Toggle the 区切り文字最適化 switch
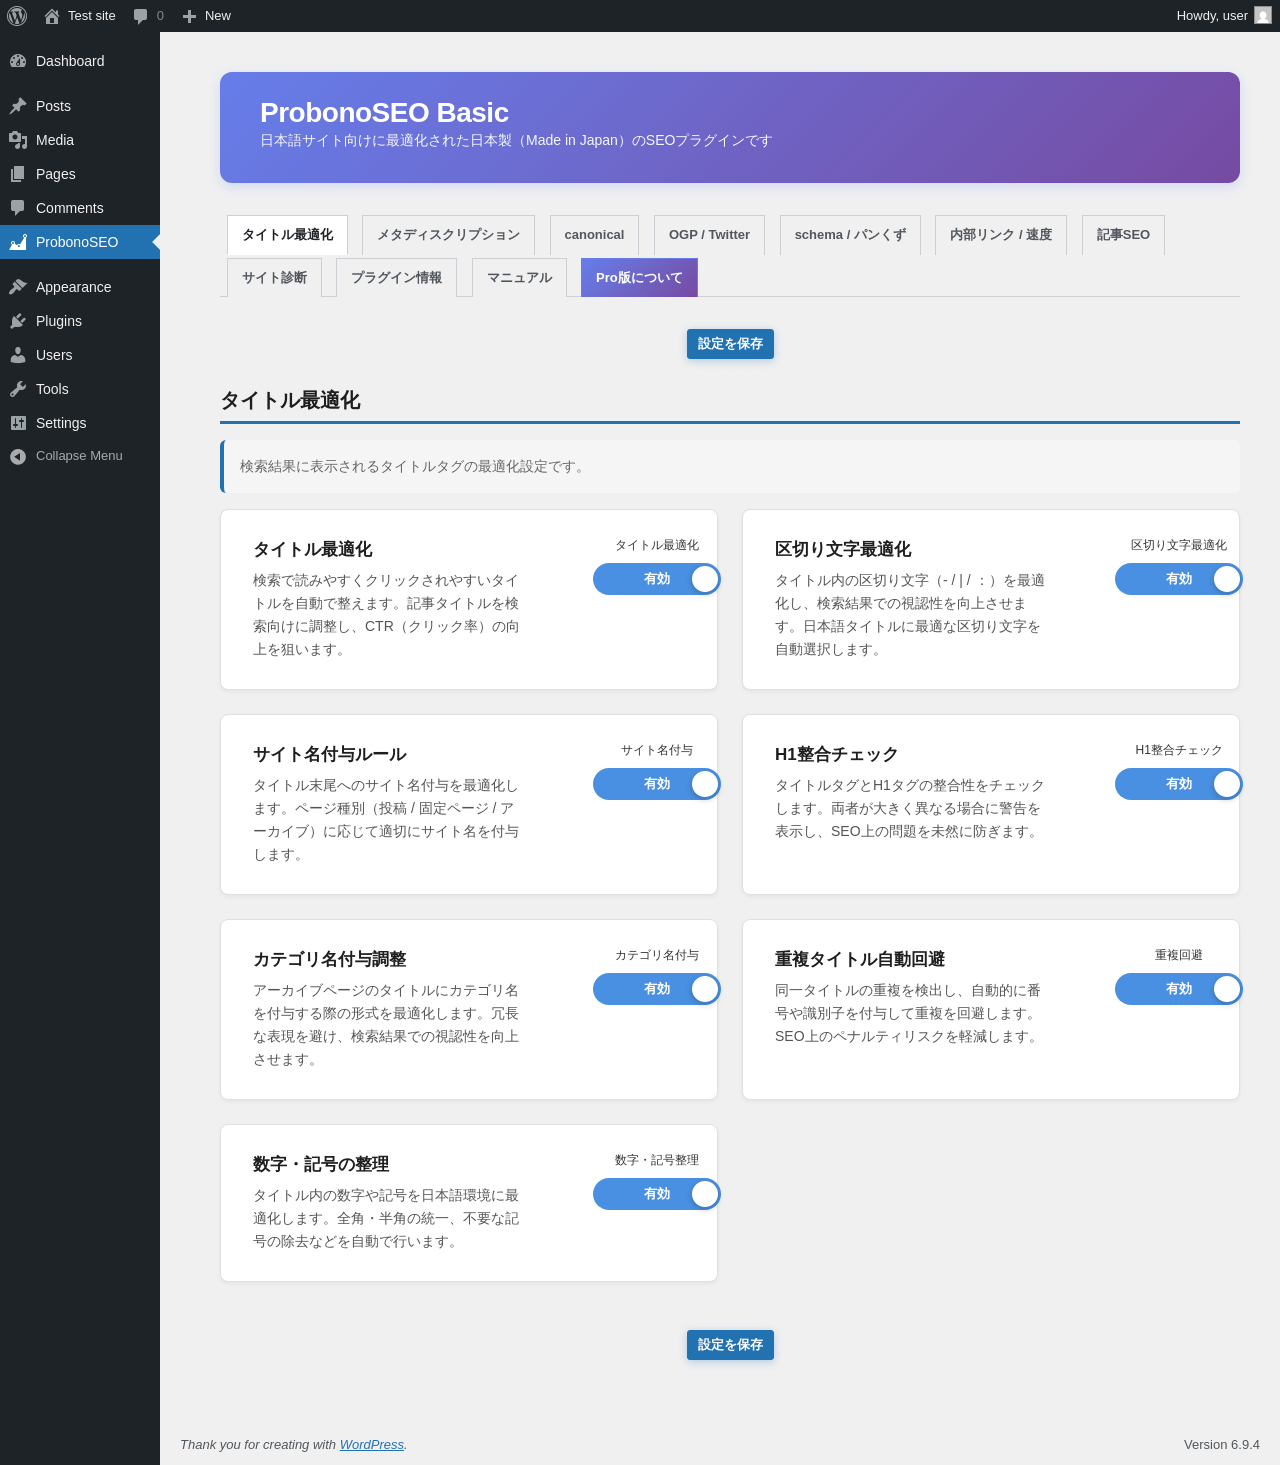 click(1179, 579)
